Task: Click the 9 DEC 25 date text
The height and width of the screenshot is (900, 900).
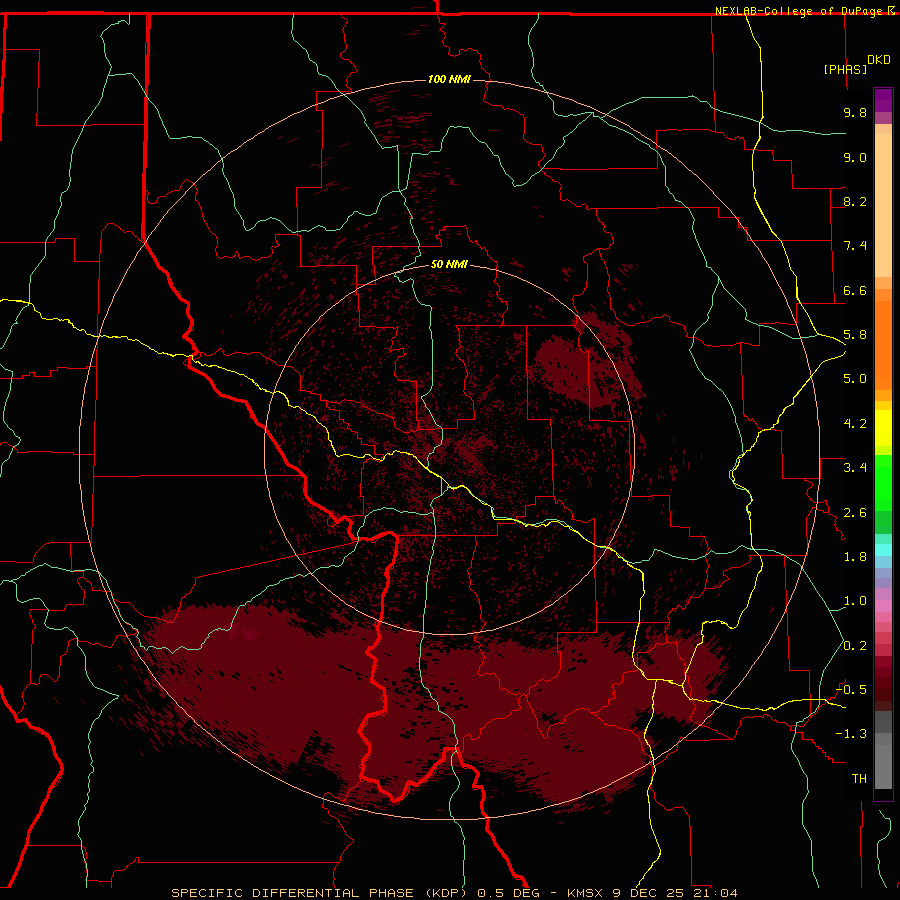Action: pyautogui.click(x=650, y=893)
